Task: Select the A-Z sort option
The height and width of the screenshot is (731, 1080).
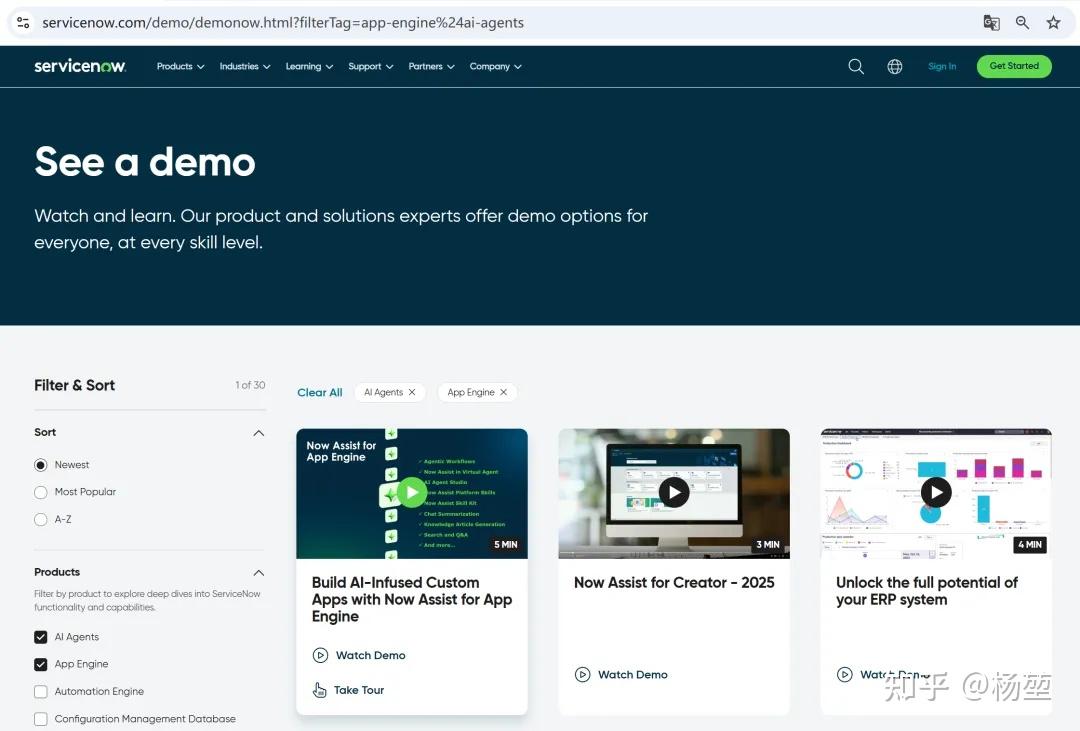Action: [x=41, y=519]
